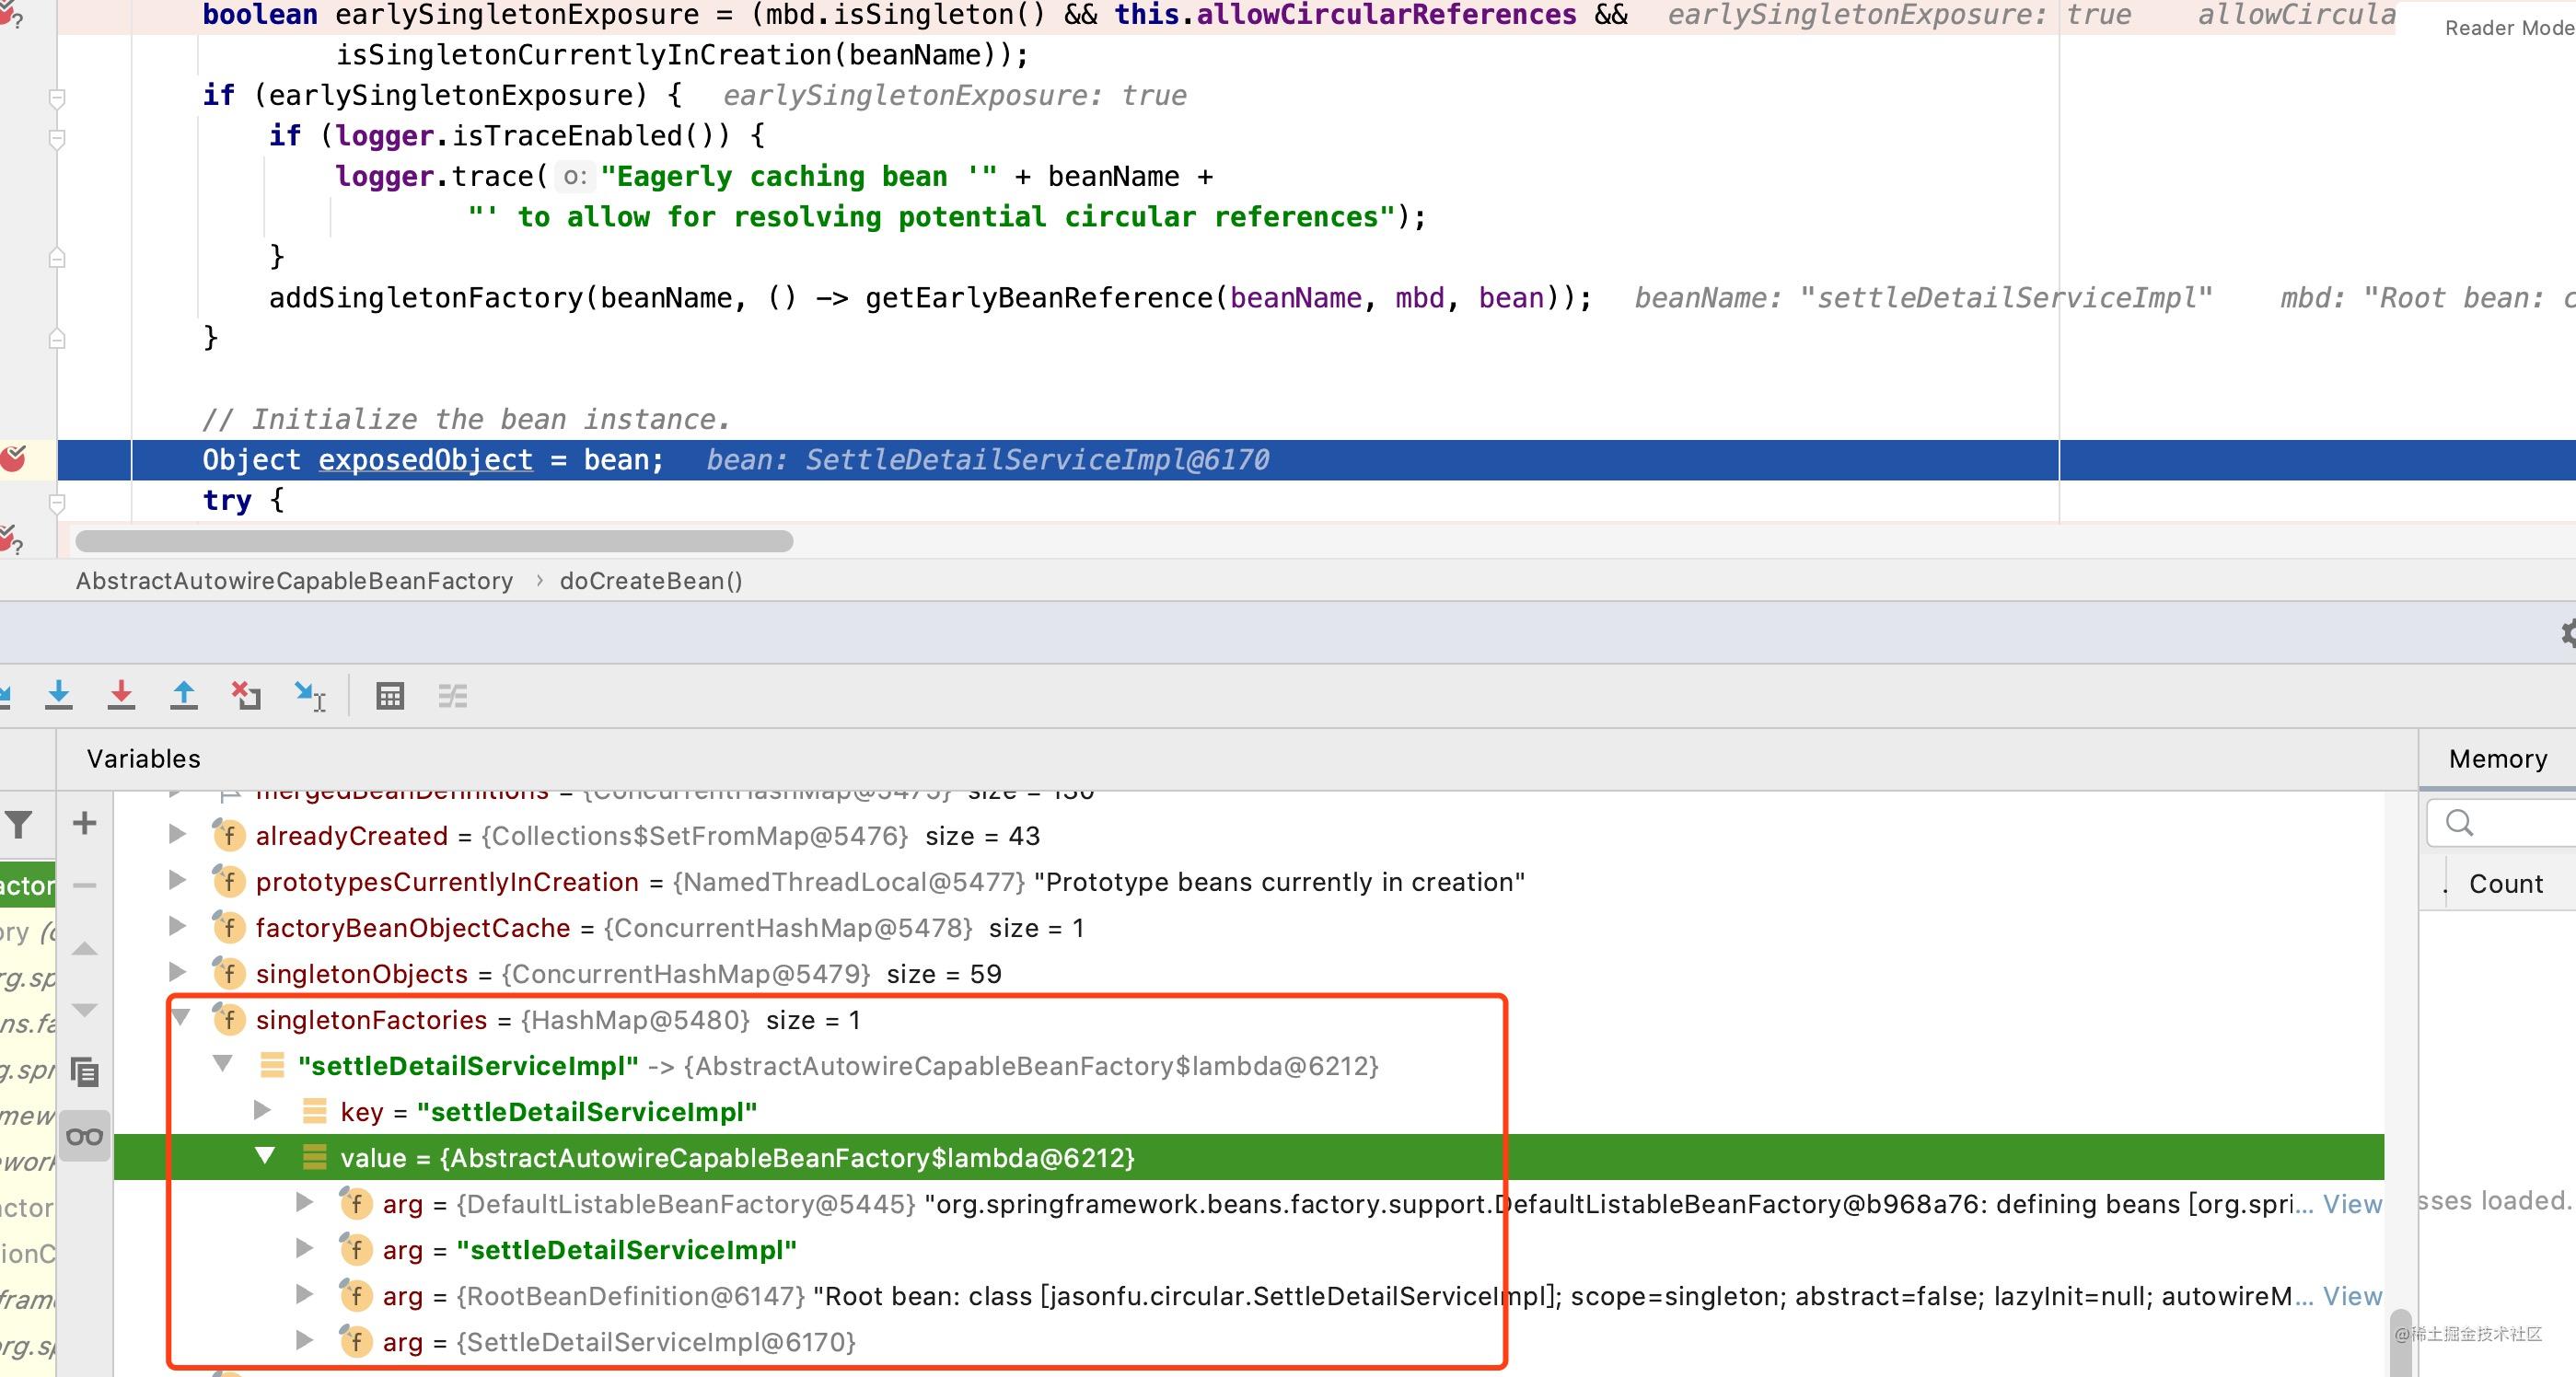Move watch down with the down arrow
The image size is (2576, 1377).
pos(85,1010)
